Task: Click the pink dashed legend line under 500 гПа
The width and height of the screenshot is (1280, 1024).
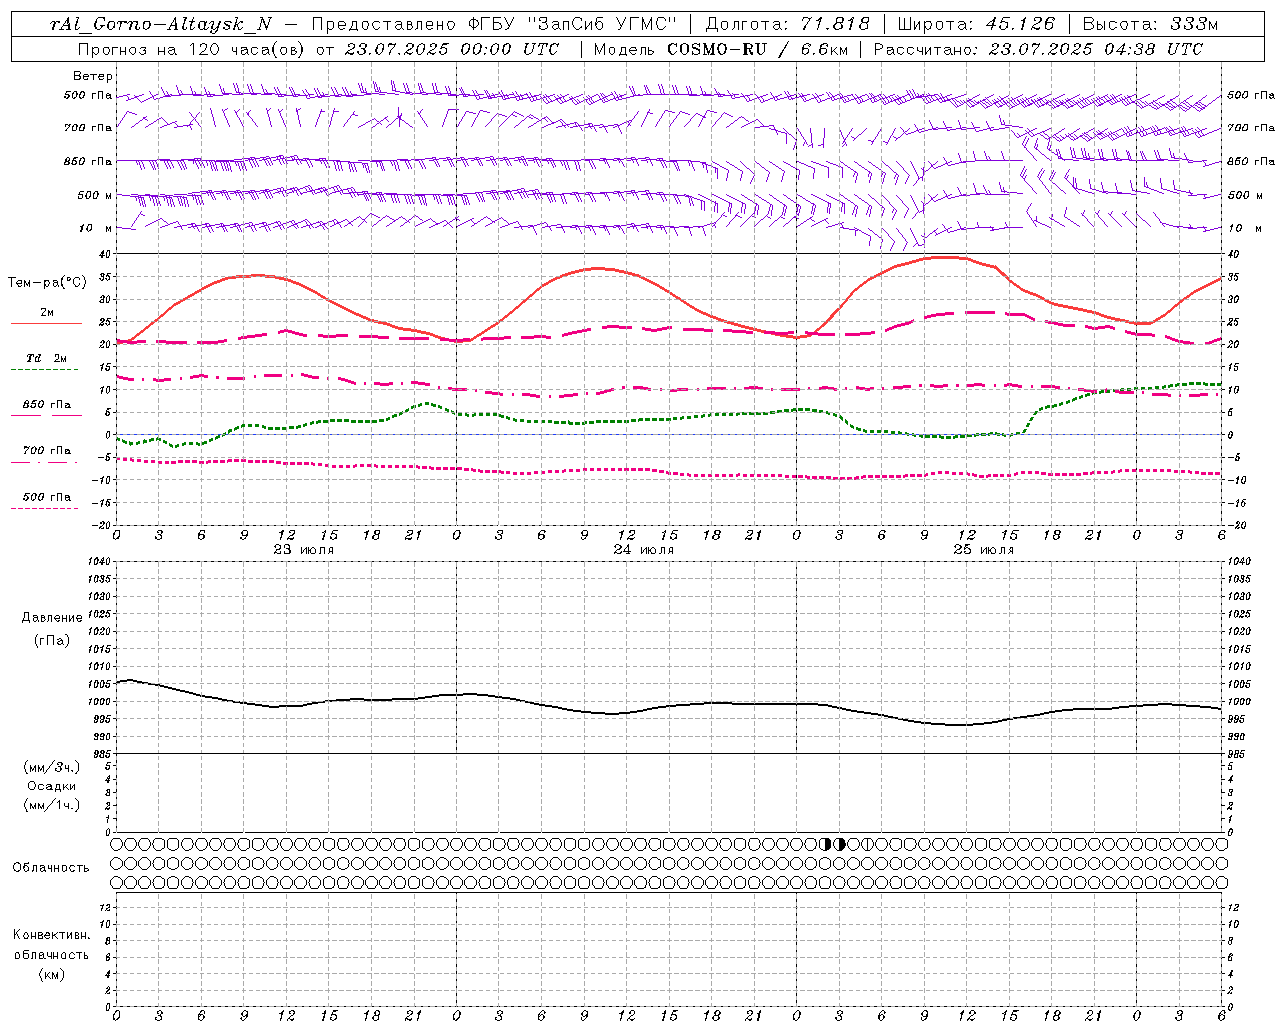Action: click(44, 509)
